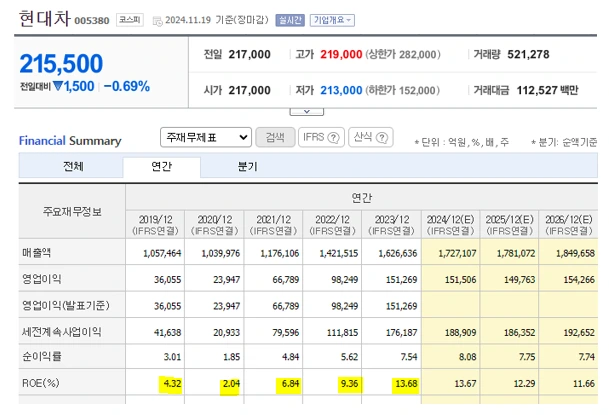Open the 주재무제표 dropdown
609x415 pixels.
(206, 137)
